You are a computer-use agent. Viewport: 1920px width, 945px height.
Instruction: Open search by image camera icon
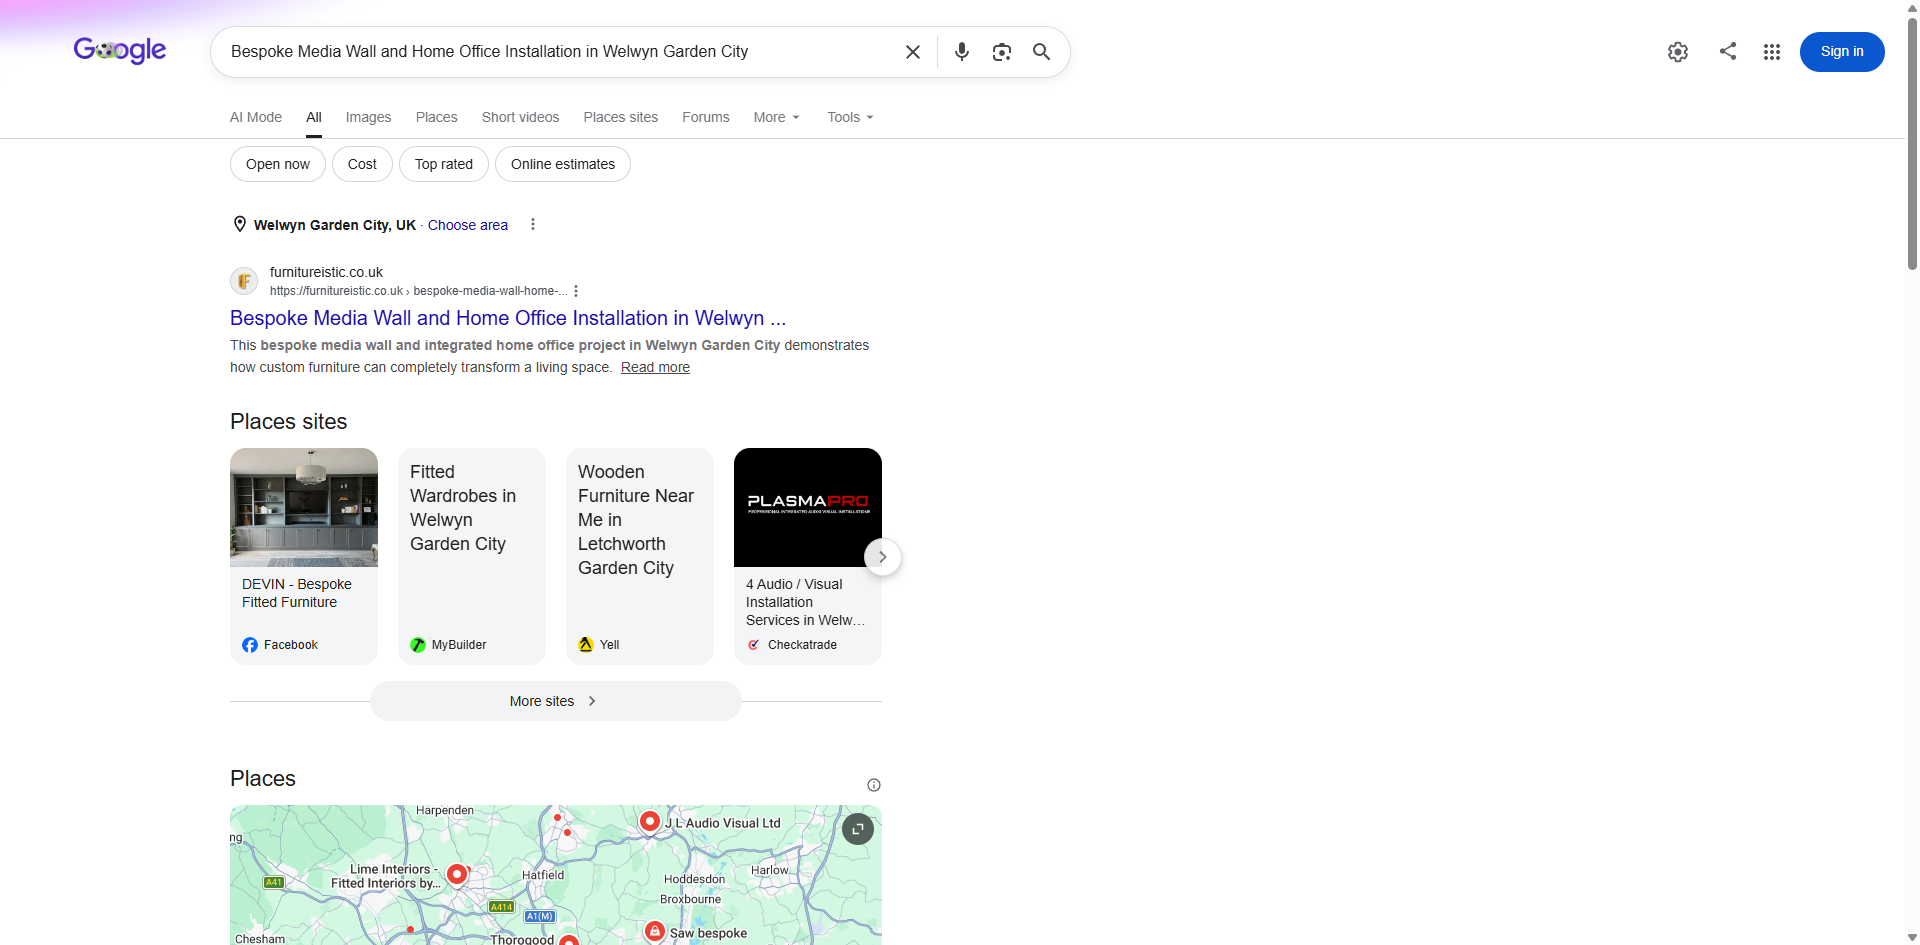[1001, 52]
